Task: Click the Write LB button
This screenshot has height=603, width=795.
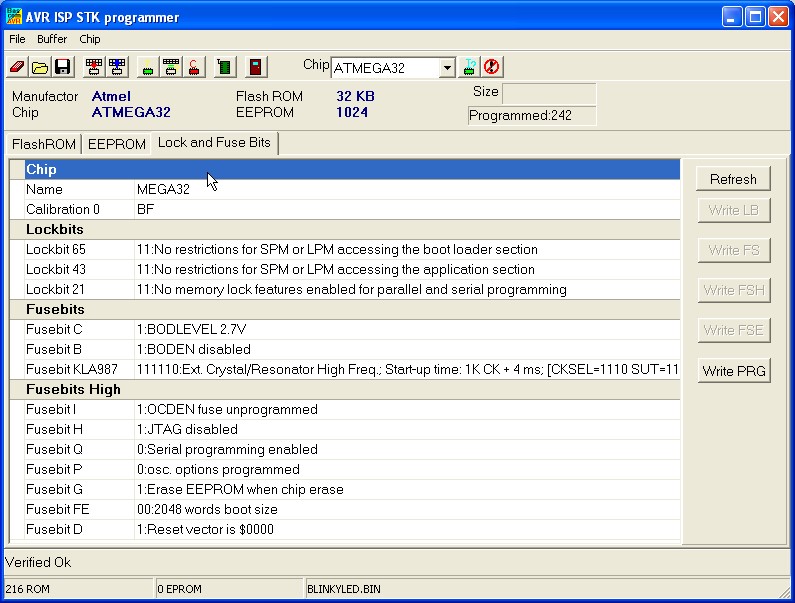Action: click(x=734, y=210)
